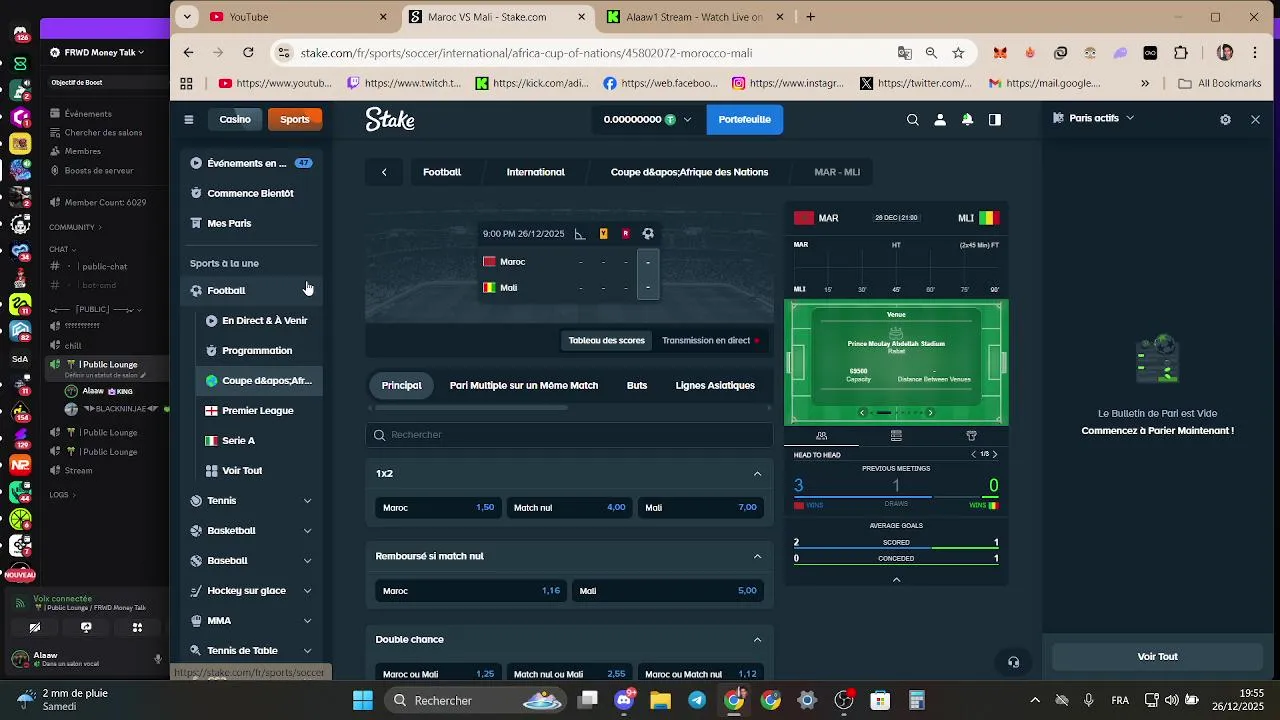Next slide arrow on pitch widget
Screen dimensions: 1280x720
930,413
